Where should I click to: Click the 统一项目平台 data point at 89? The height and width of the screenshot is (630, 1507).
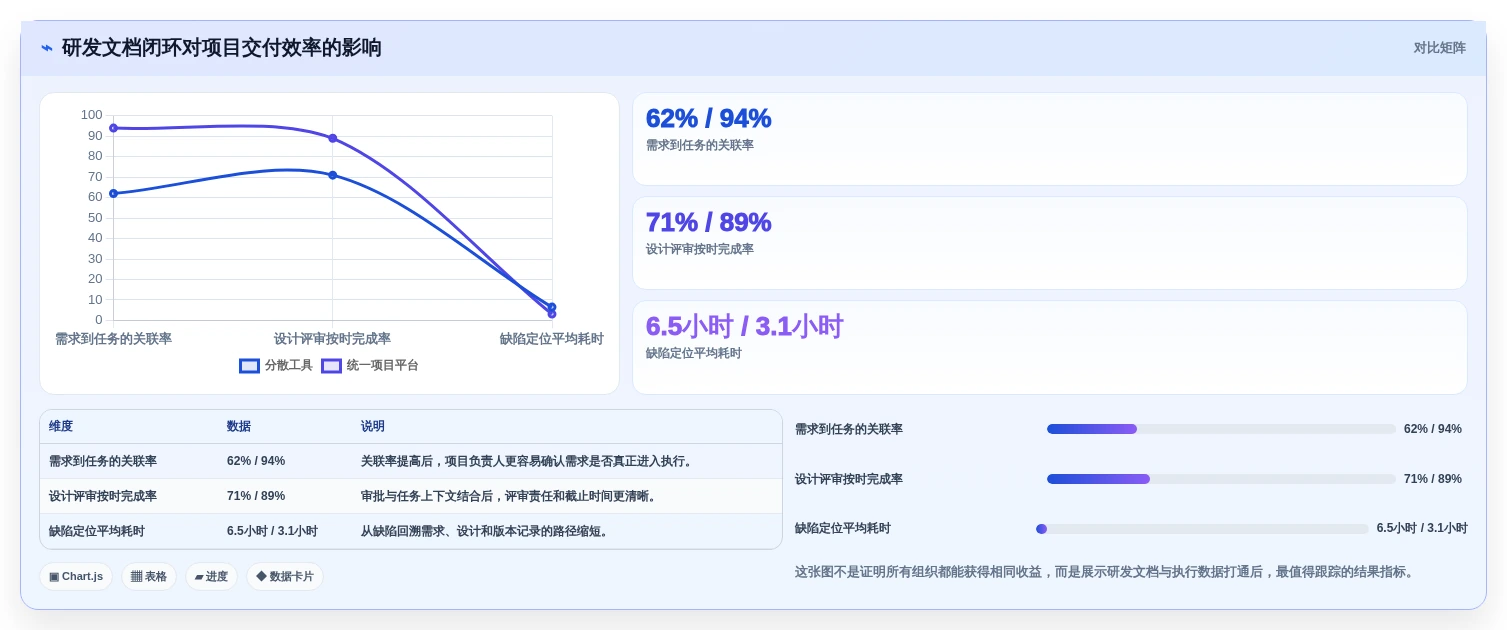point(332,138)
